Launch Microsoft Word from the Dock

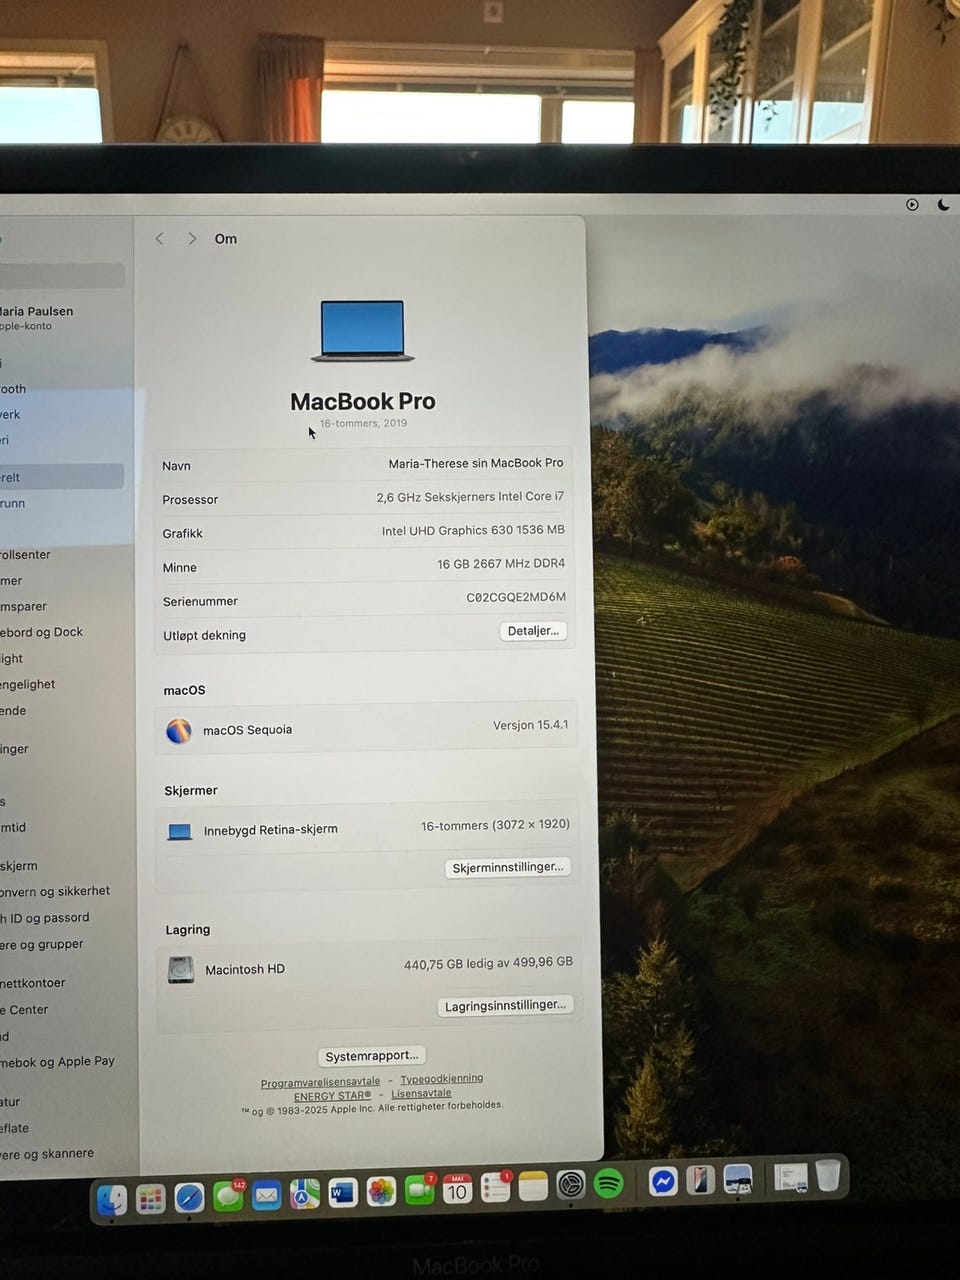[x=343, y=1193]
